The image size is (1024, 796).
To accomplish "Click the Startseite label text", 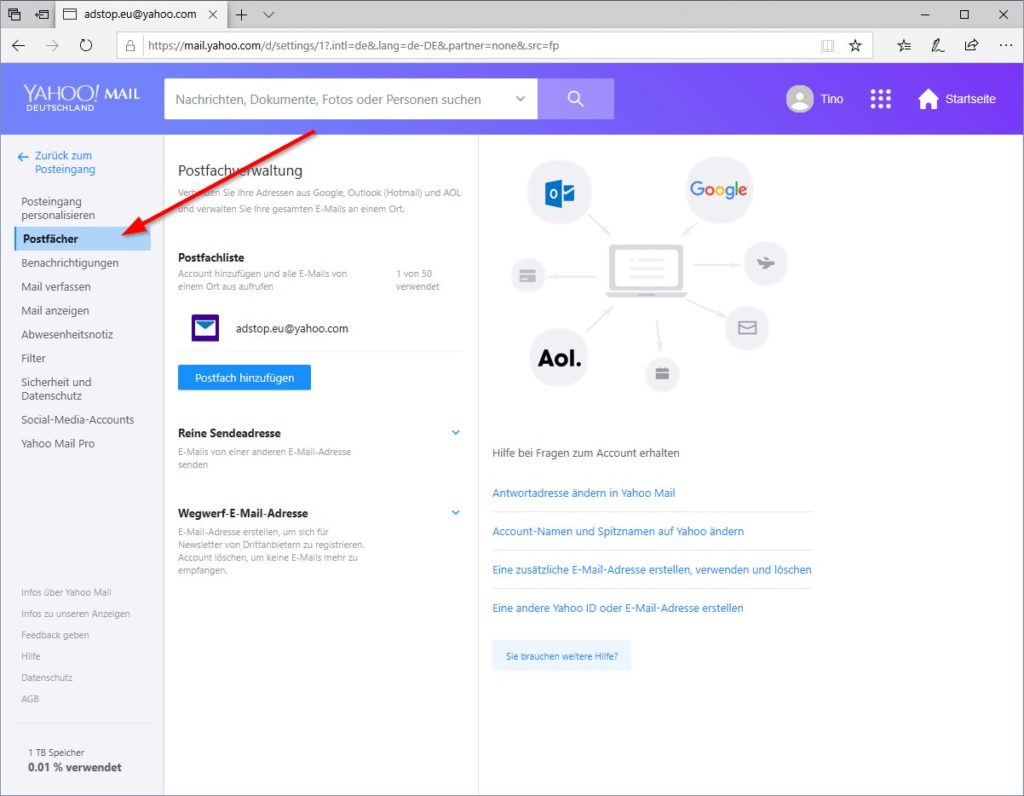I will (970, 99).
